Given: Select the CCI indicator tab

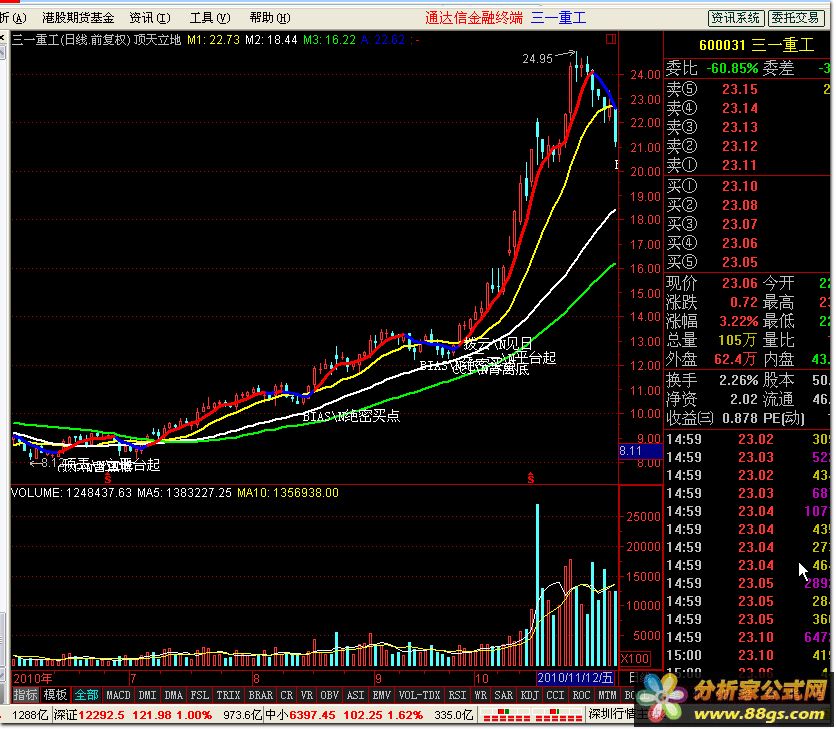Looking at the screenshot, I should click(x=555, y=695).
